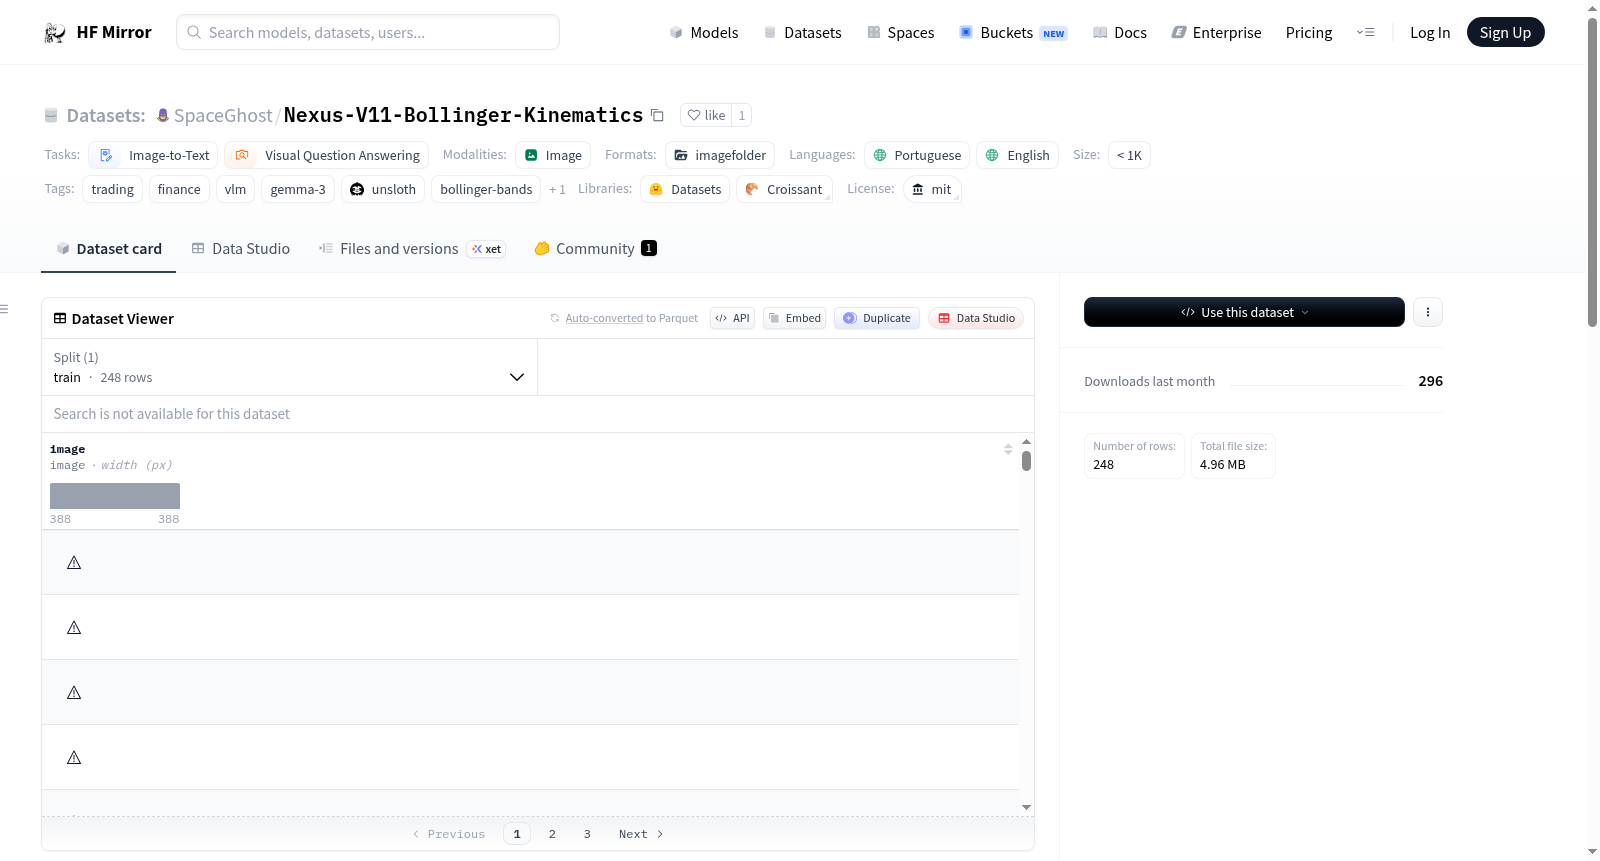Go to page 3 of the viewer
Image resolution: width=1600 pixels, height=861 pixels.
pyautogui.click(x=587, y=834)
